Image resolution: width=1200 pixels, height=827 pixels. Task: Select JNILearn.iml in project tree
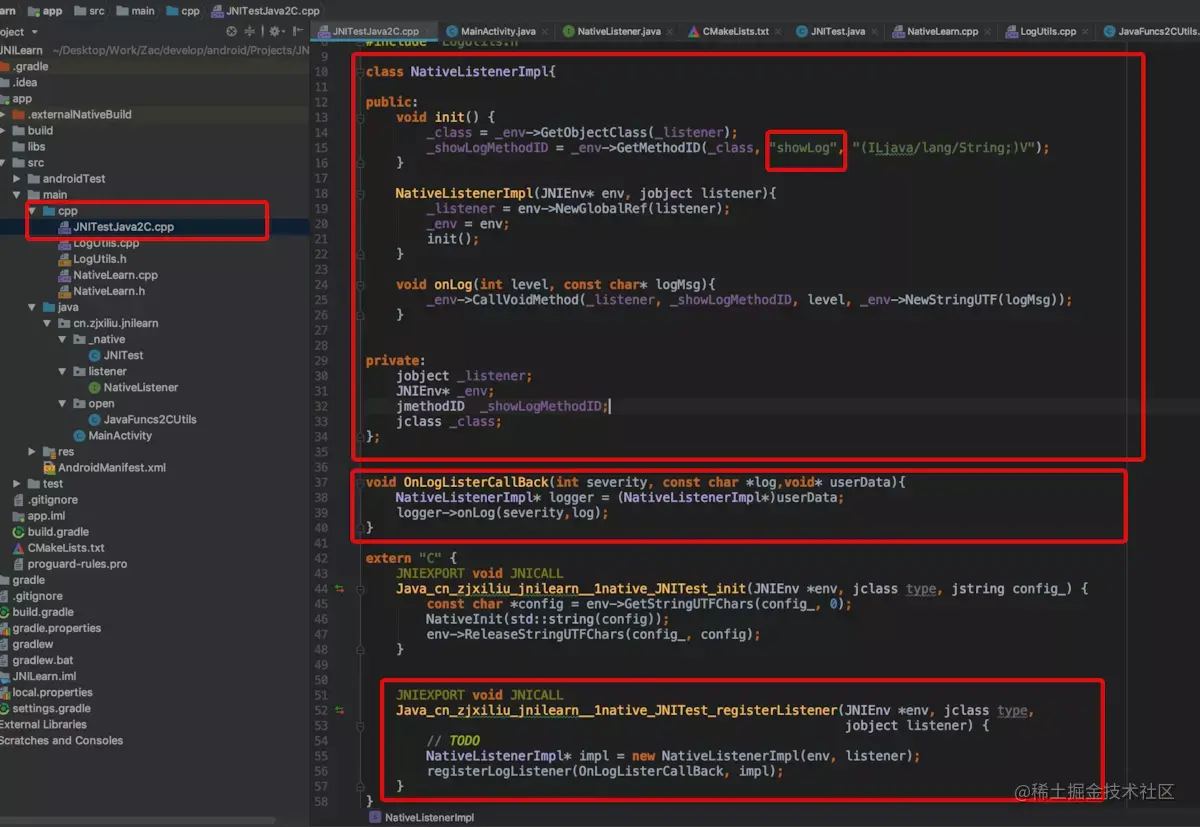tap(44, 676)
